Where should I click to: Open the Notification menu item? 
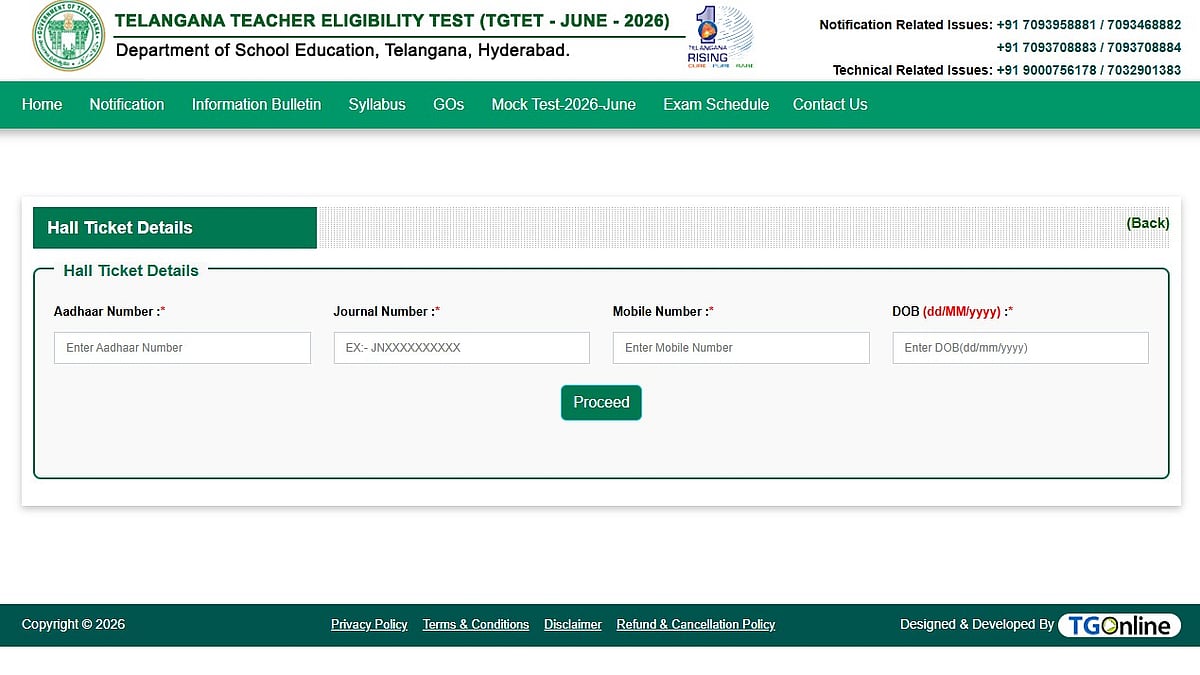tap(127, 104)
